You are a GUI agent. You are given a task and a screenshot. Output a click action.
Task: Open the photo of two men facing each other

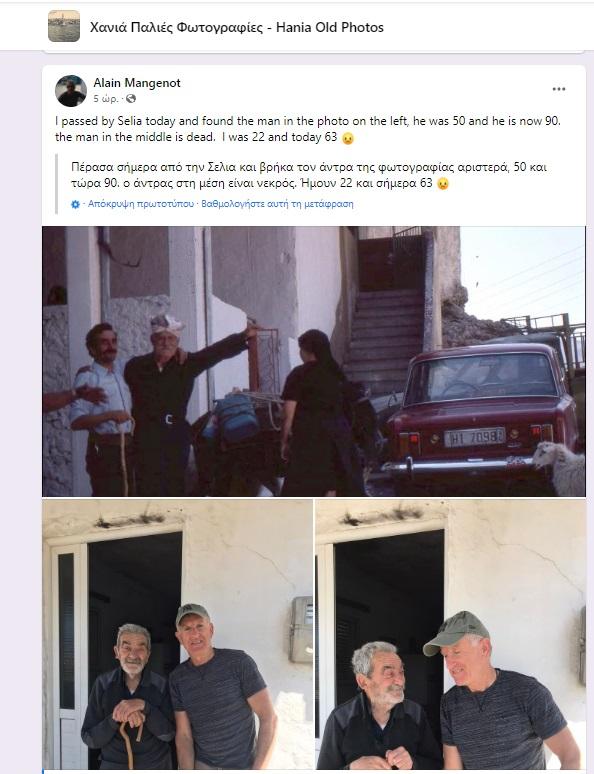click(x=450, y=634)
